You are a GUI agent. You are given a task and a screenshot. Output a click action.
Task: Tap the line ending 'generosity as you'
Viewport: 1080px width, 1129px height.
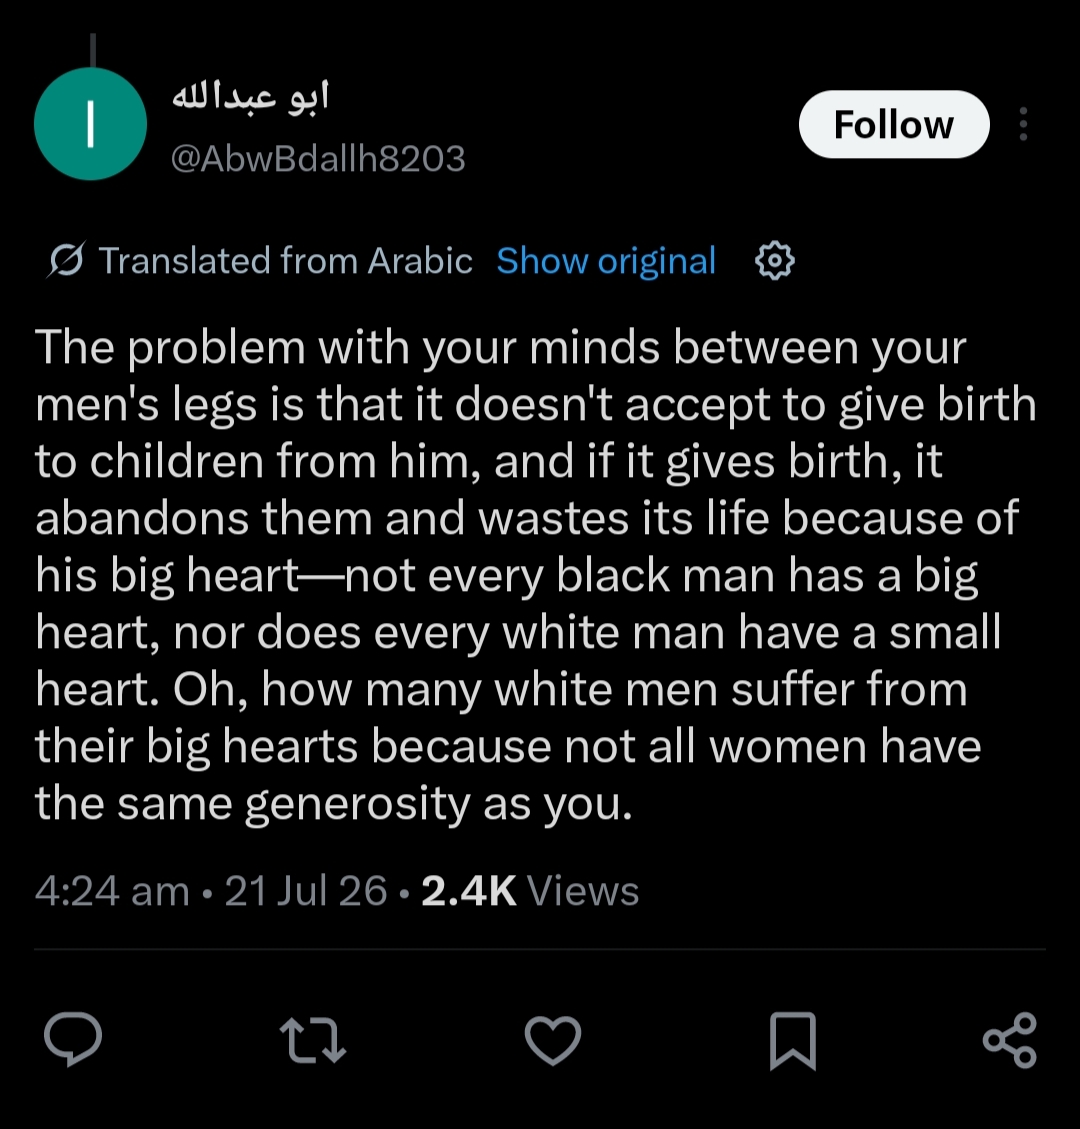coord(333,803)
